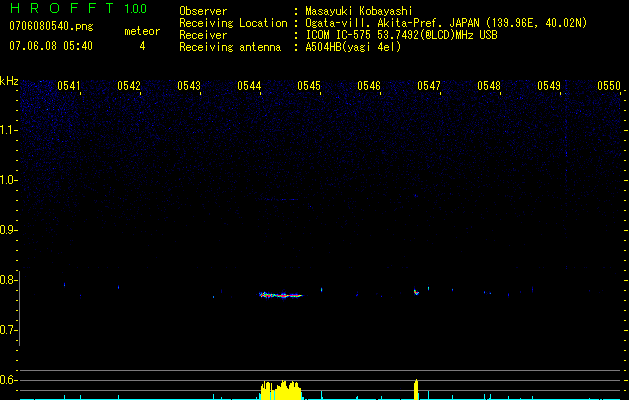The image size is (629, 400).
Task: Select the 0543 time axis label
Action: point(189,86)
